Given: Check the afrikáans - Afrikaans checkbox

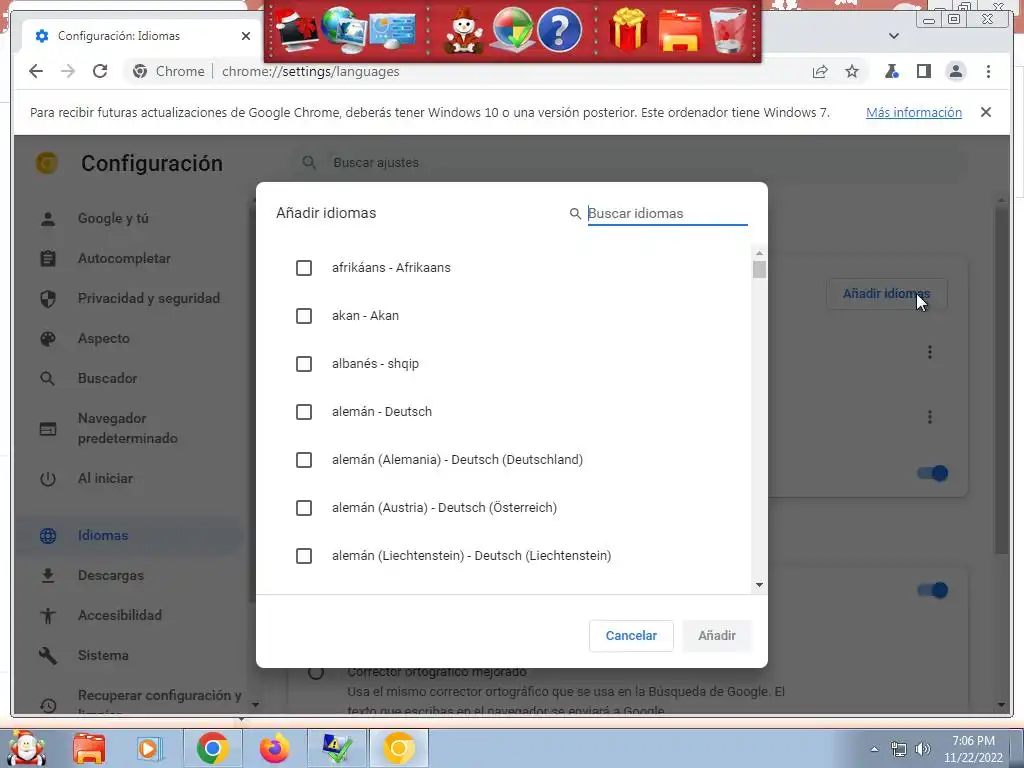Looking at the screenshot, I should (x=304, y=268).
